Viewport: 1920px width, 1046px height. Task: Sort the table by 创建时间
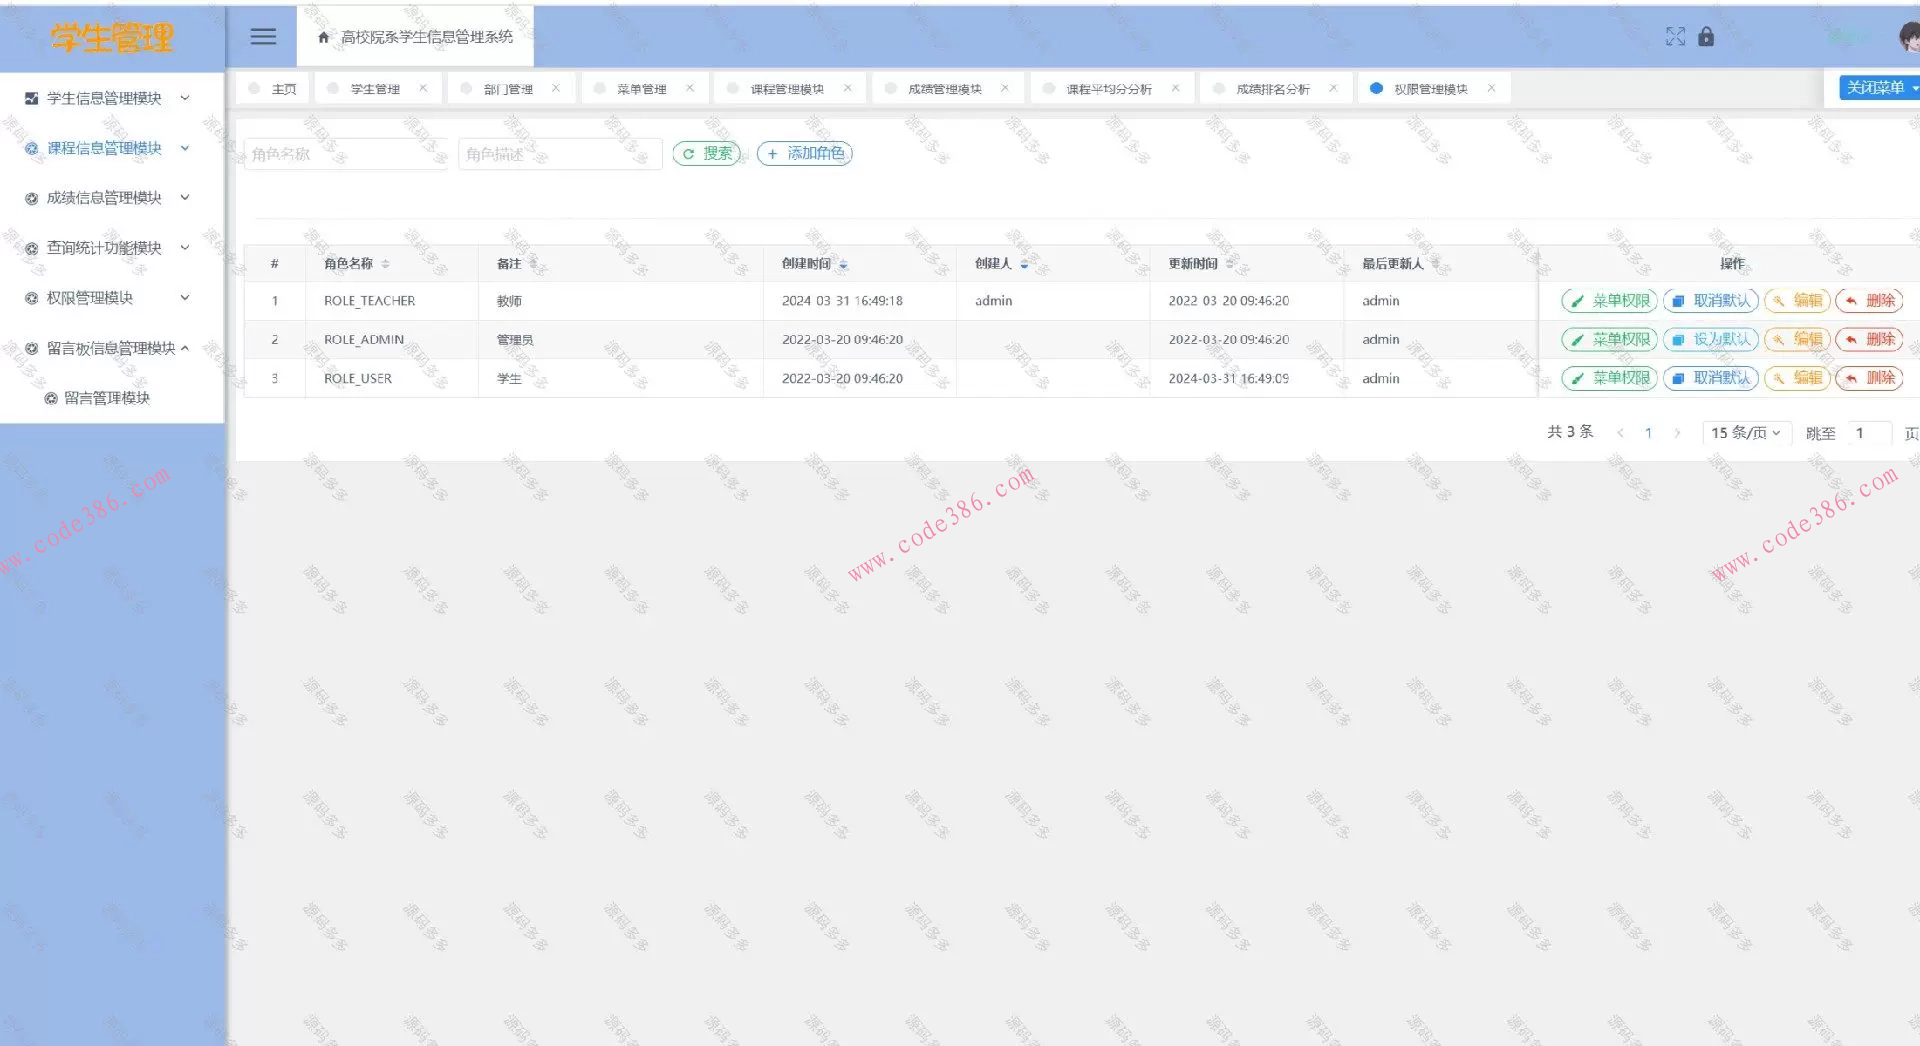click(843, 264)
